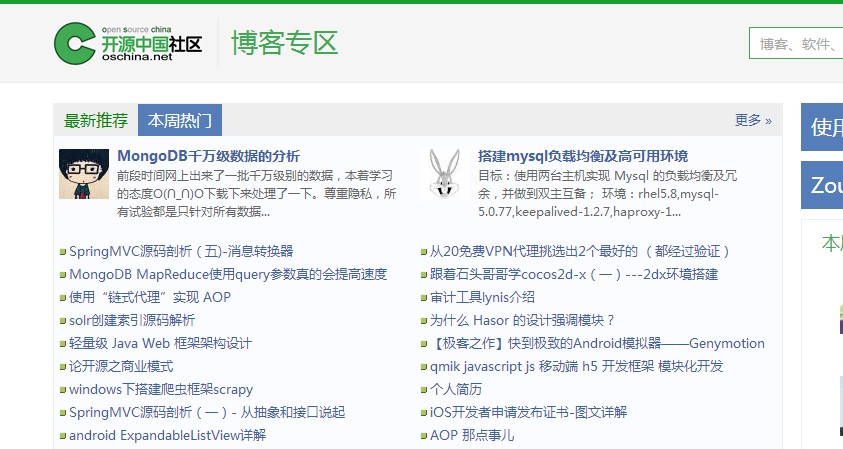Click MongoDB article summary text 前段时间网上
The height and width of the screenshot is (449, 843).
pyautogui.click(x=256, y=194)
